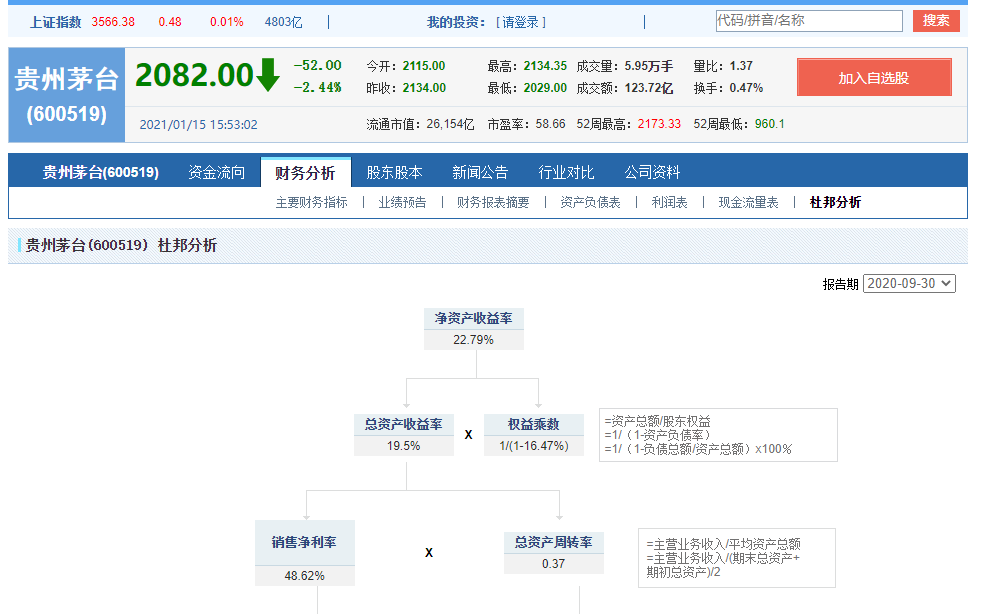
Task: Open the 请登录 login link
Action: [521, 23]
